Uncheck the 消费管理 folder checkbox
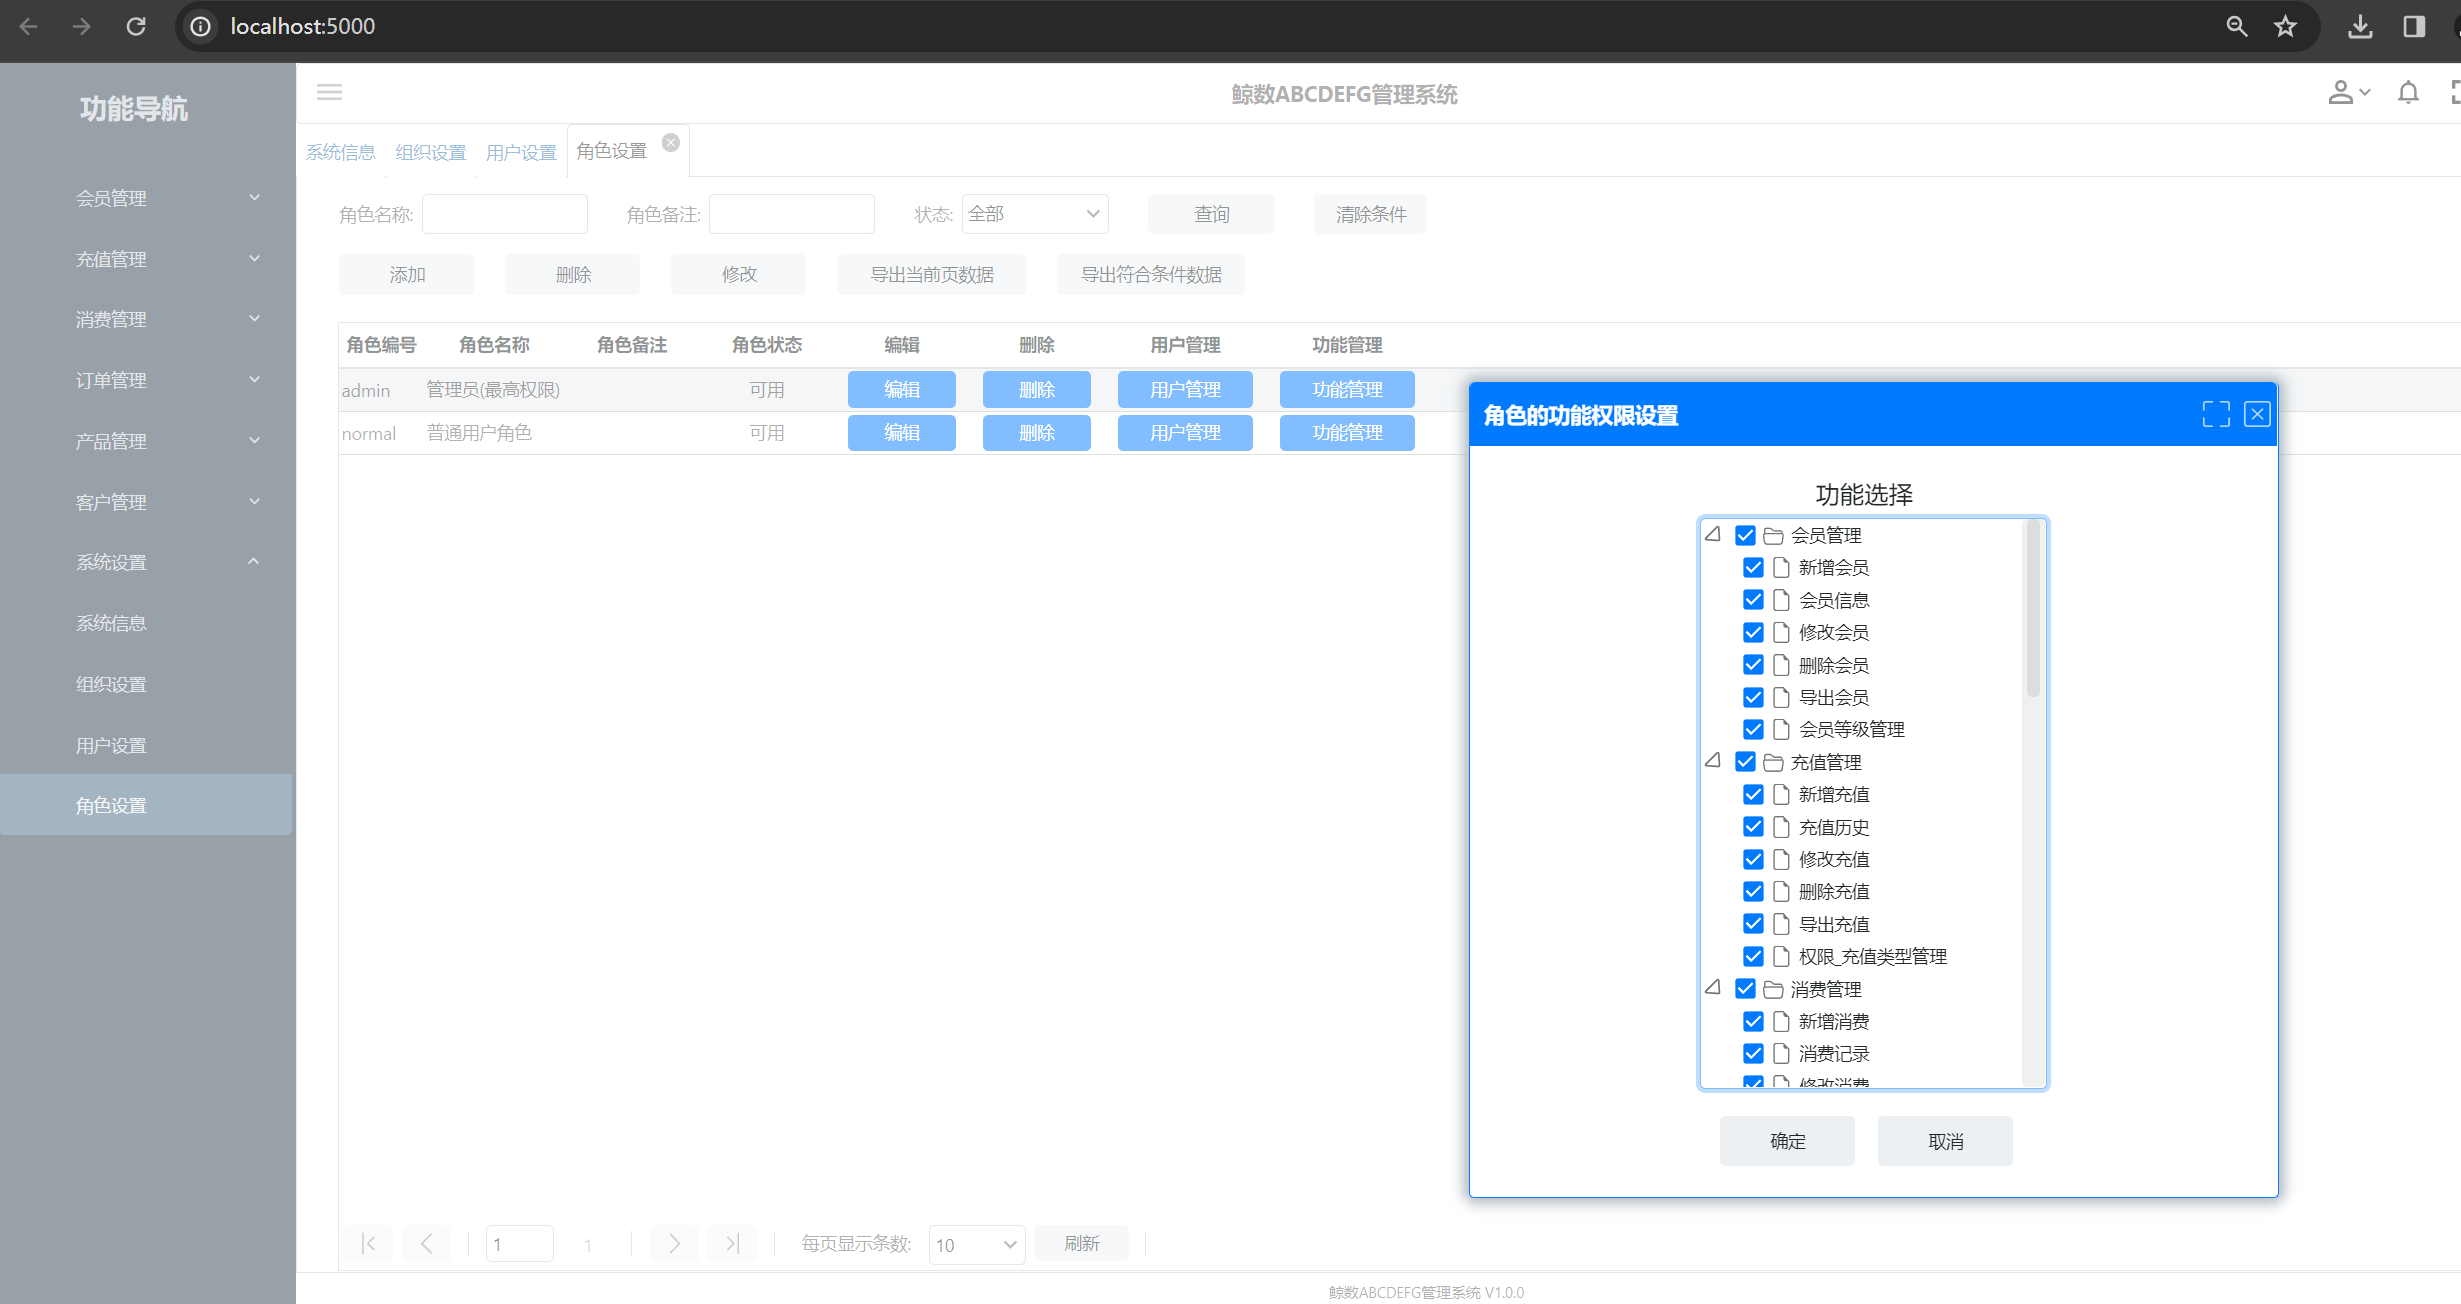The height and width of the screenshot is (1304, 2461). [x=1745, y=989]
